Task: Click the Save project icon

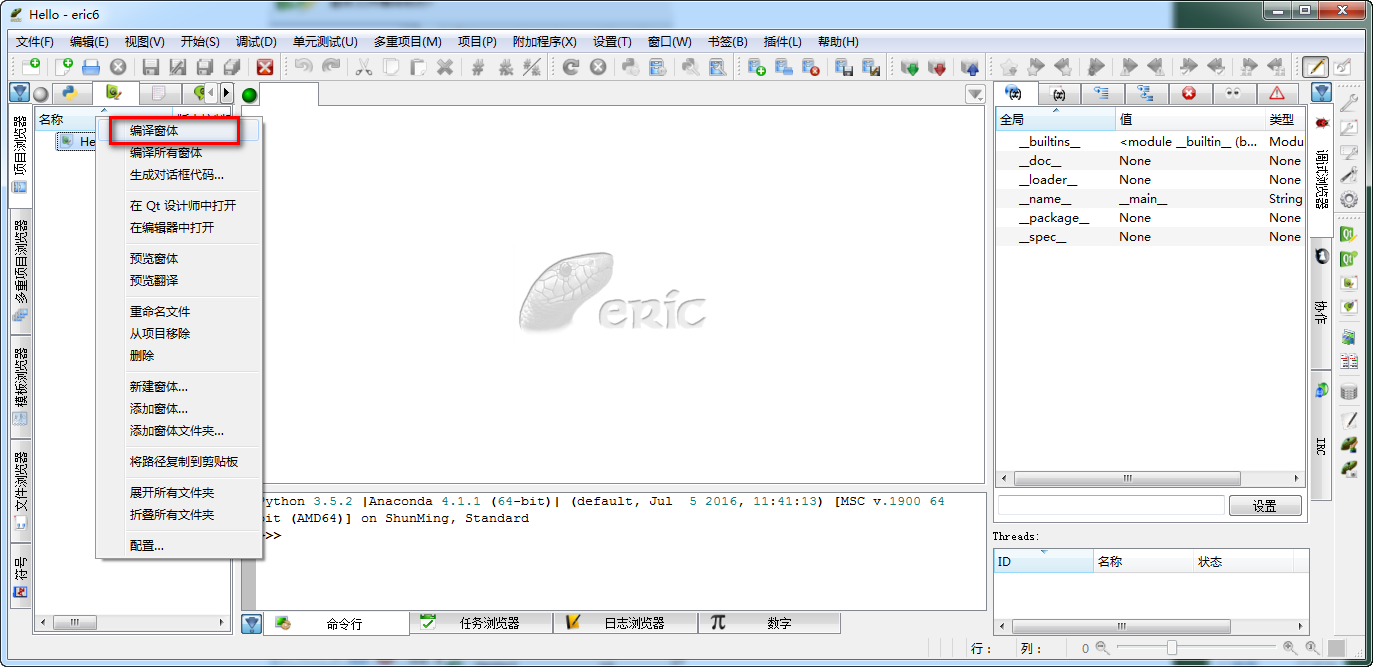Action: (x=843, y=67)
